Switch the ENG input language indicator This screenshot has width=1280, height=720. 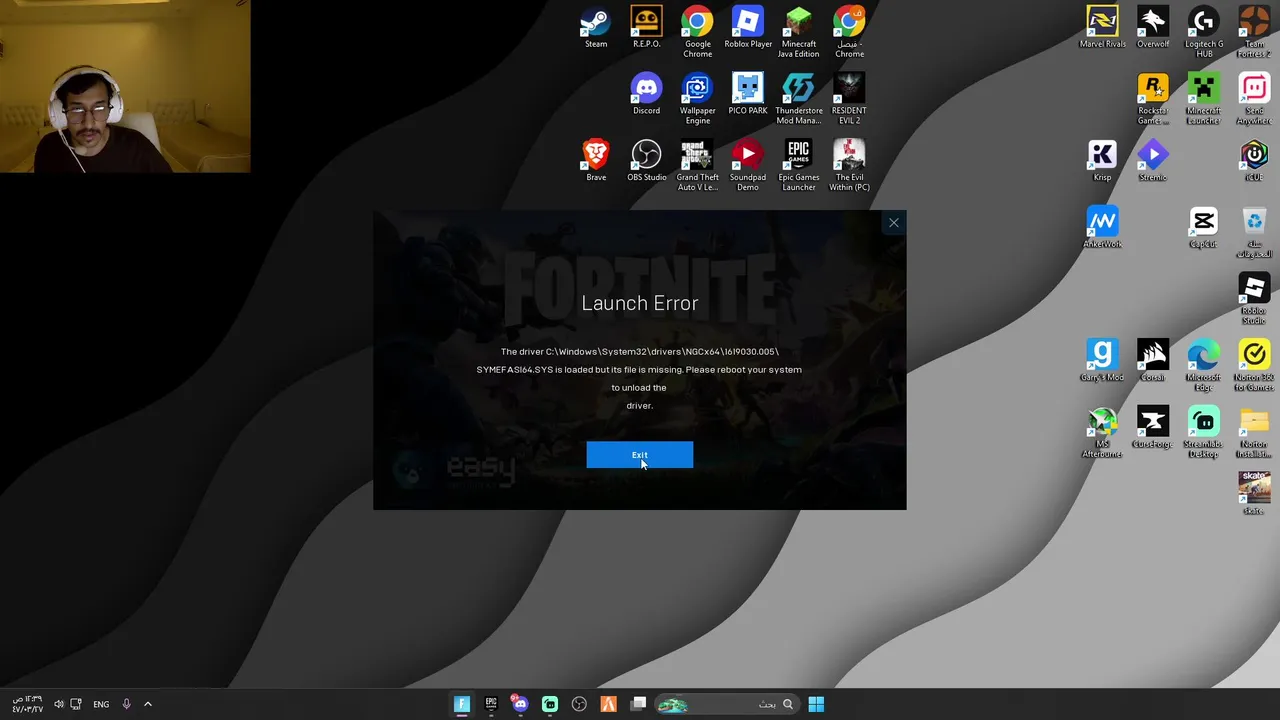(101, 705)
